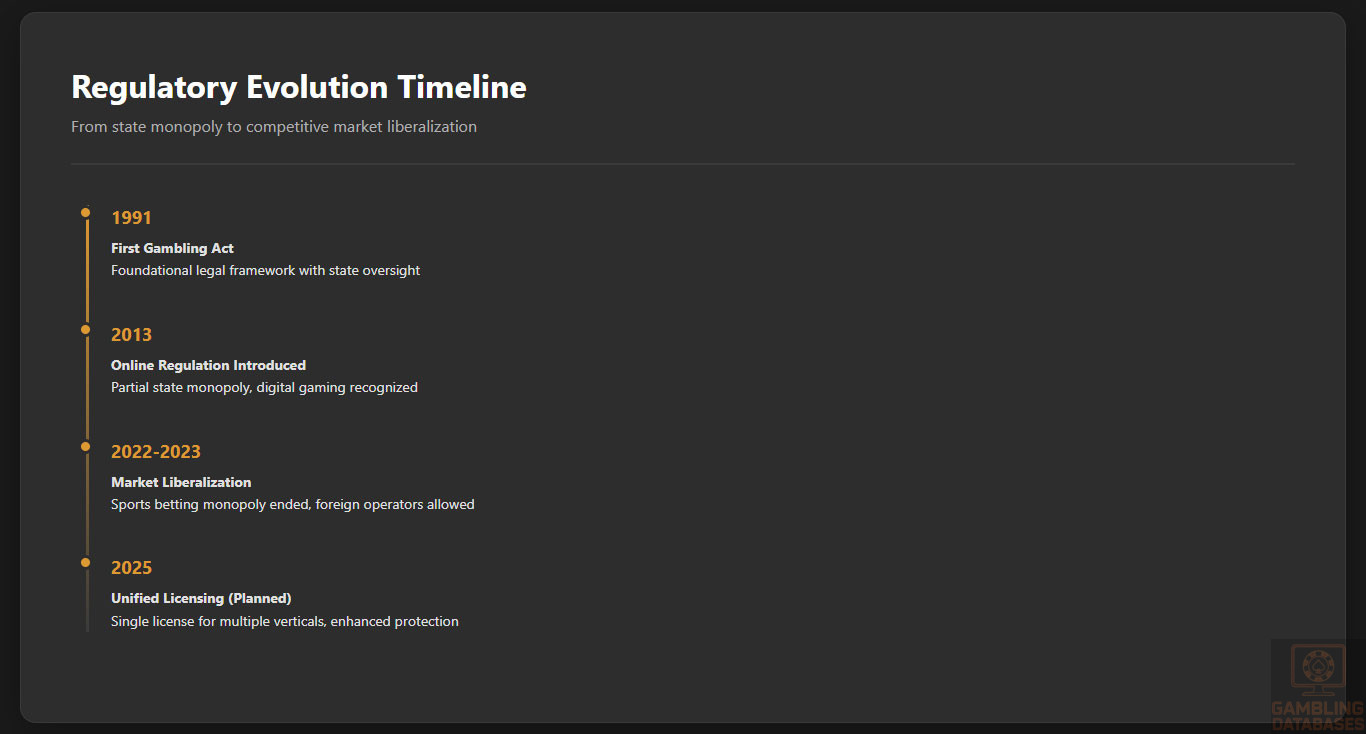Select the 2013 timeline marker dot
The image size is (1366, 734).
click(86, 329)
